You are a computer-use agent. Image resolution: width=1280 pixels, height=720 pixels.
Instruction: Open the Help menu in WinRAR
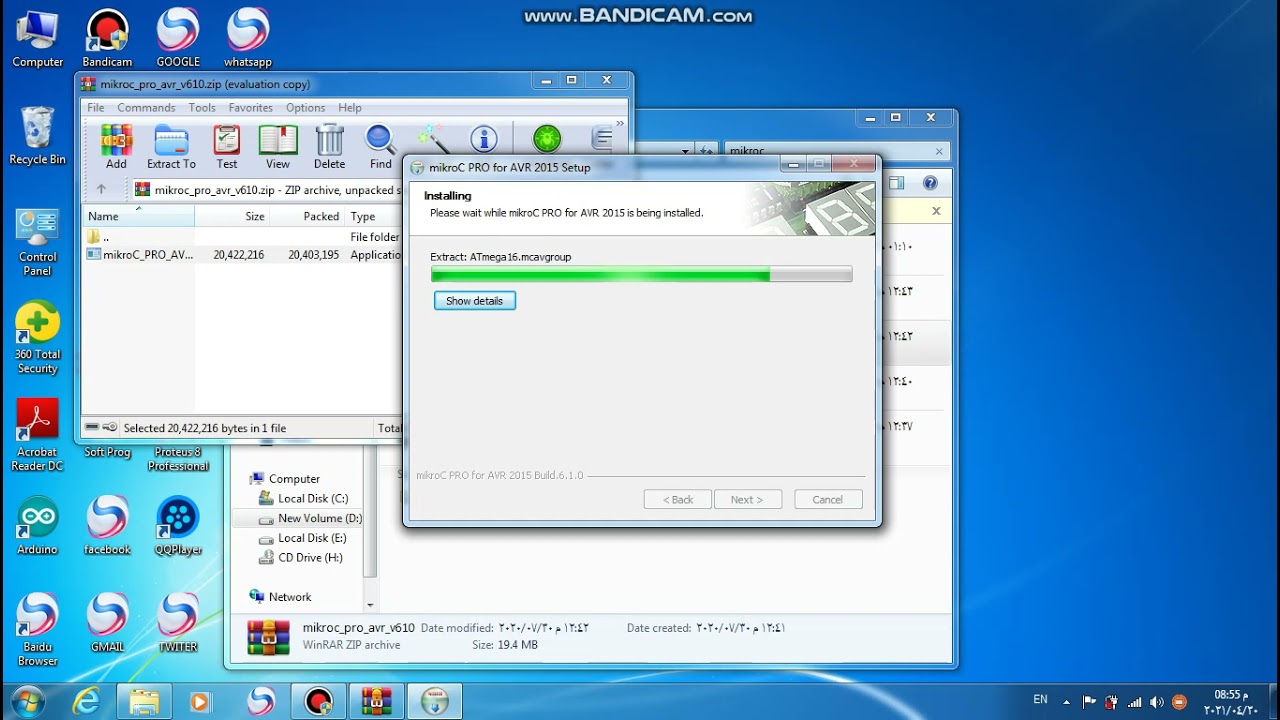point(350,107)
